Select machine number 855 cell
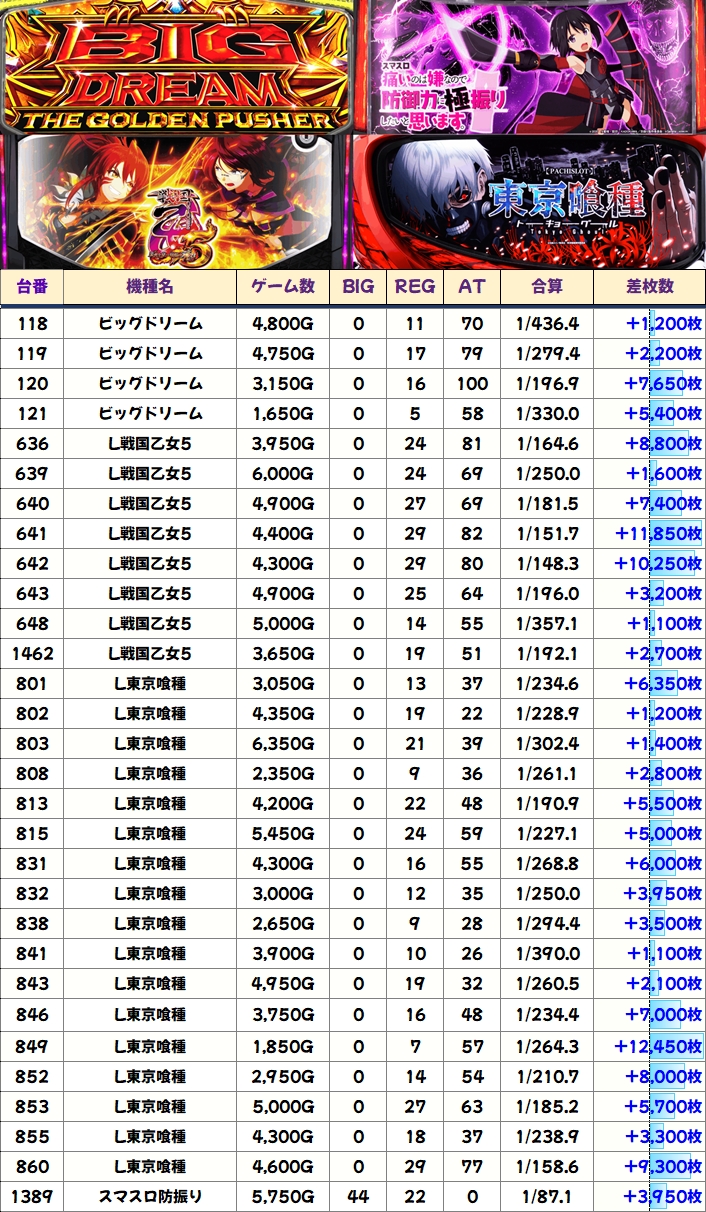 [x=32, y=1137]
